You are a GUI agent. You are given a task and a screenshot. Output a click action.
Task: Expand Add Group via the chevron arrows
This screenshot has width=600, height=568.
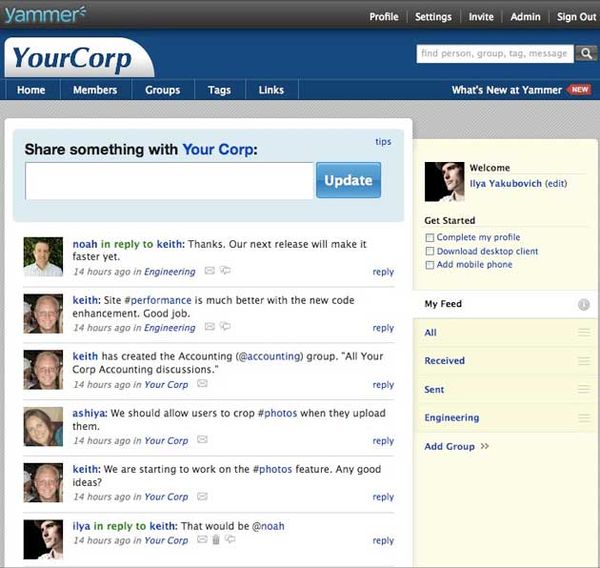point(485,446)
